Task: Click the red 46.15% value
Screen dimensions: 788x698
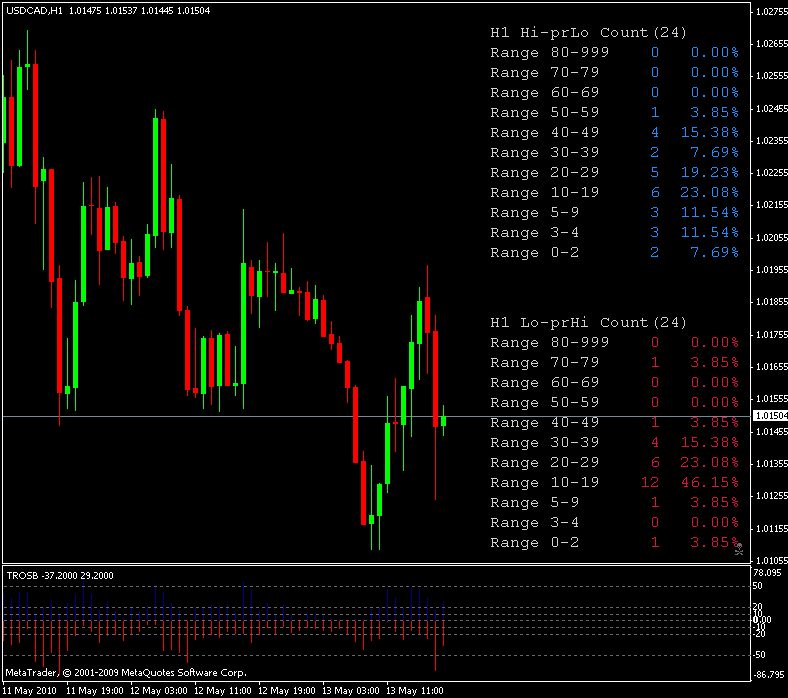Action: [x=710, y=482]
